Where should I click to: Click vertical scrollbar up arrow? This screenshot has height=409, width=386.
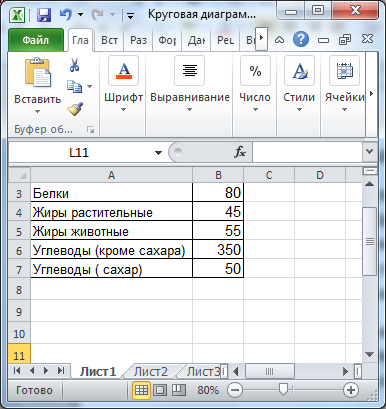pos(370,184)
